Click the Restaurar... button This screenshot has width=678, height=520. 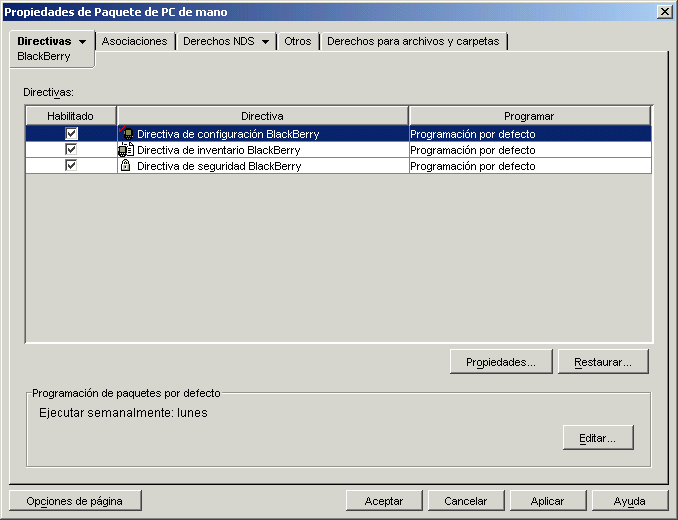603,362
